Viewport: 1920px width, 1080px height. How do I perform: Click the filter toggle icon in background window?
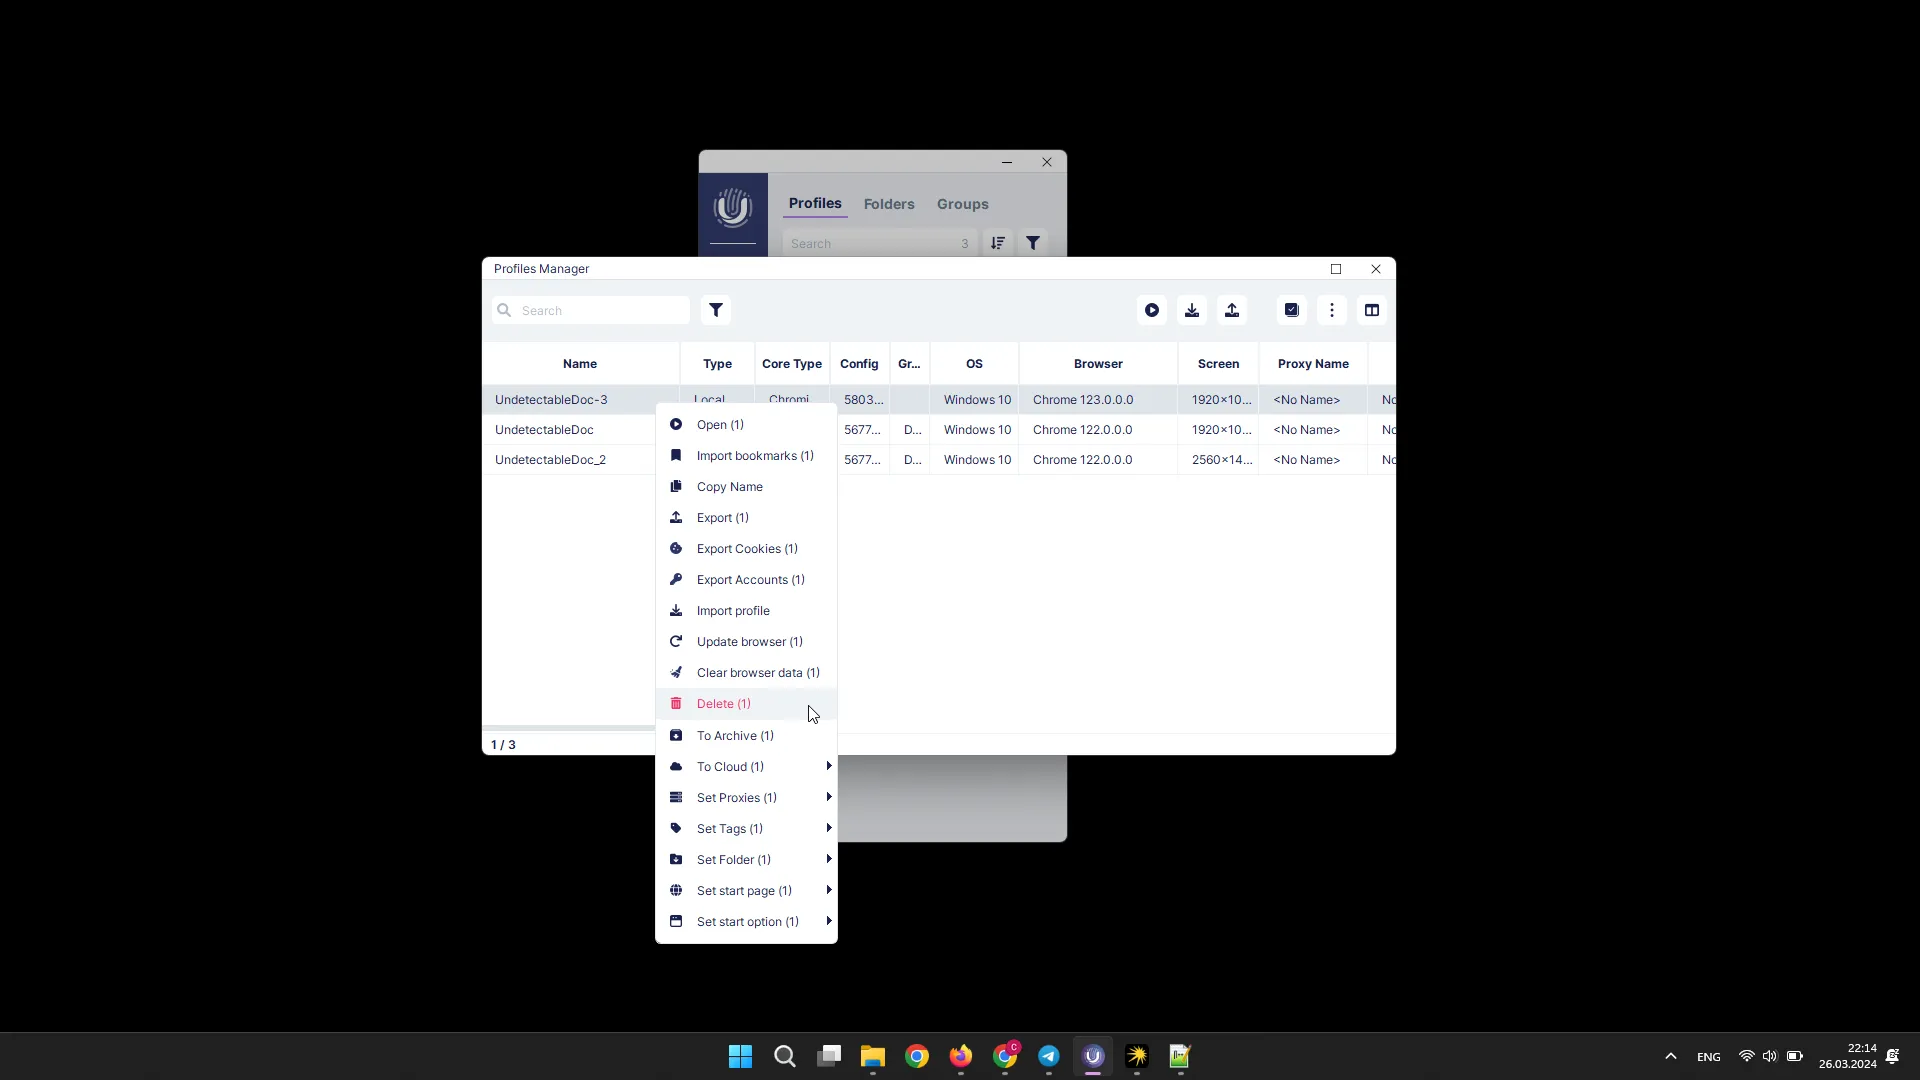coord(1036,243)
